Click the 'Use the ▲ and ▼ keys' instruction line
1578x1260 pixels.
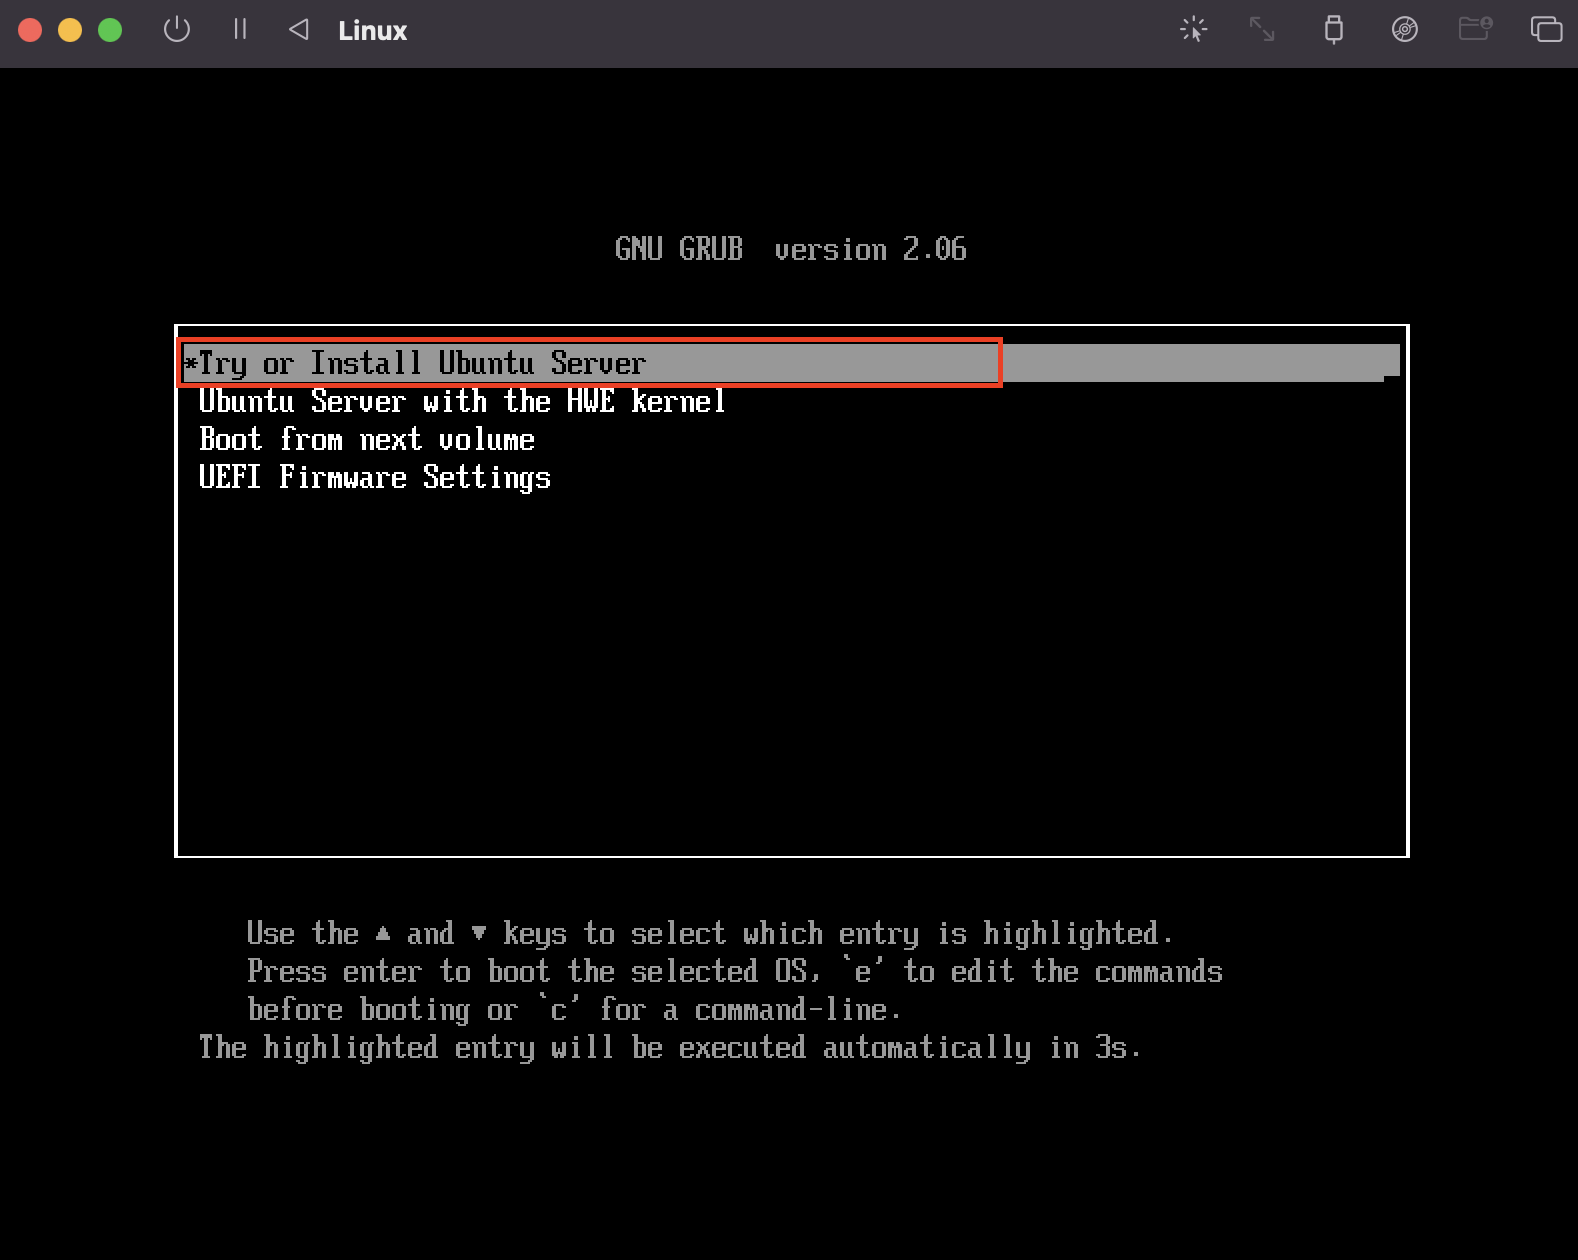pyautogui.click(x=710, y=933)
